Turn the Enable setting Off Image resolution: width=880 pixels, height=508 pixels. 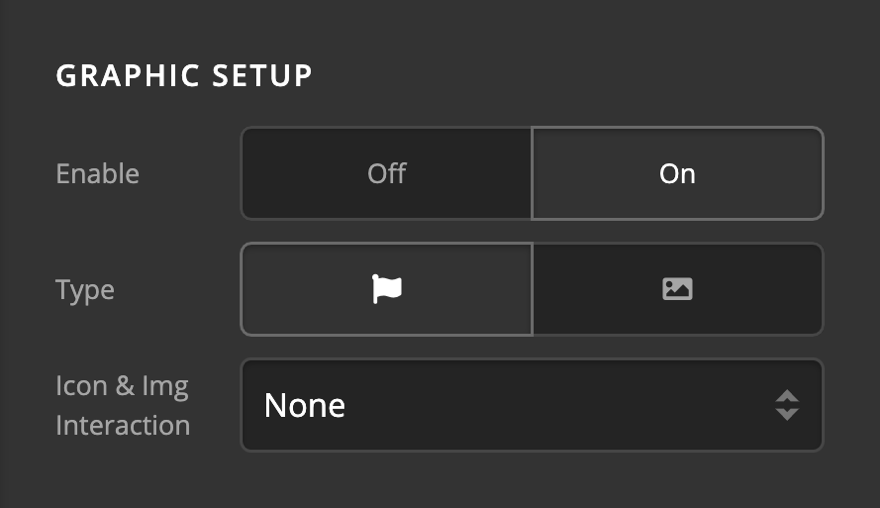(386, 173)
